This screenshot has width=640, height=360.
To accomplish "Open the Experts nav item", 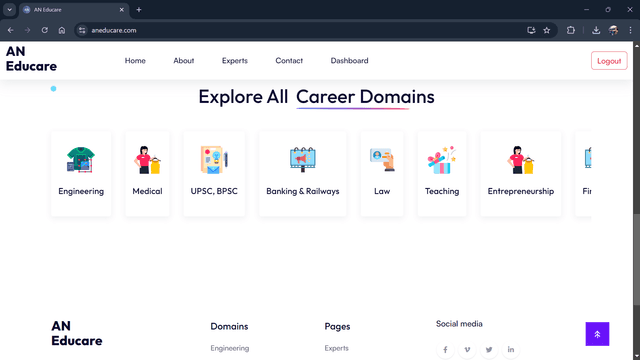I will [235, 60].
